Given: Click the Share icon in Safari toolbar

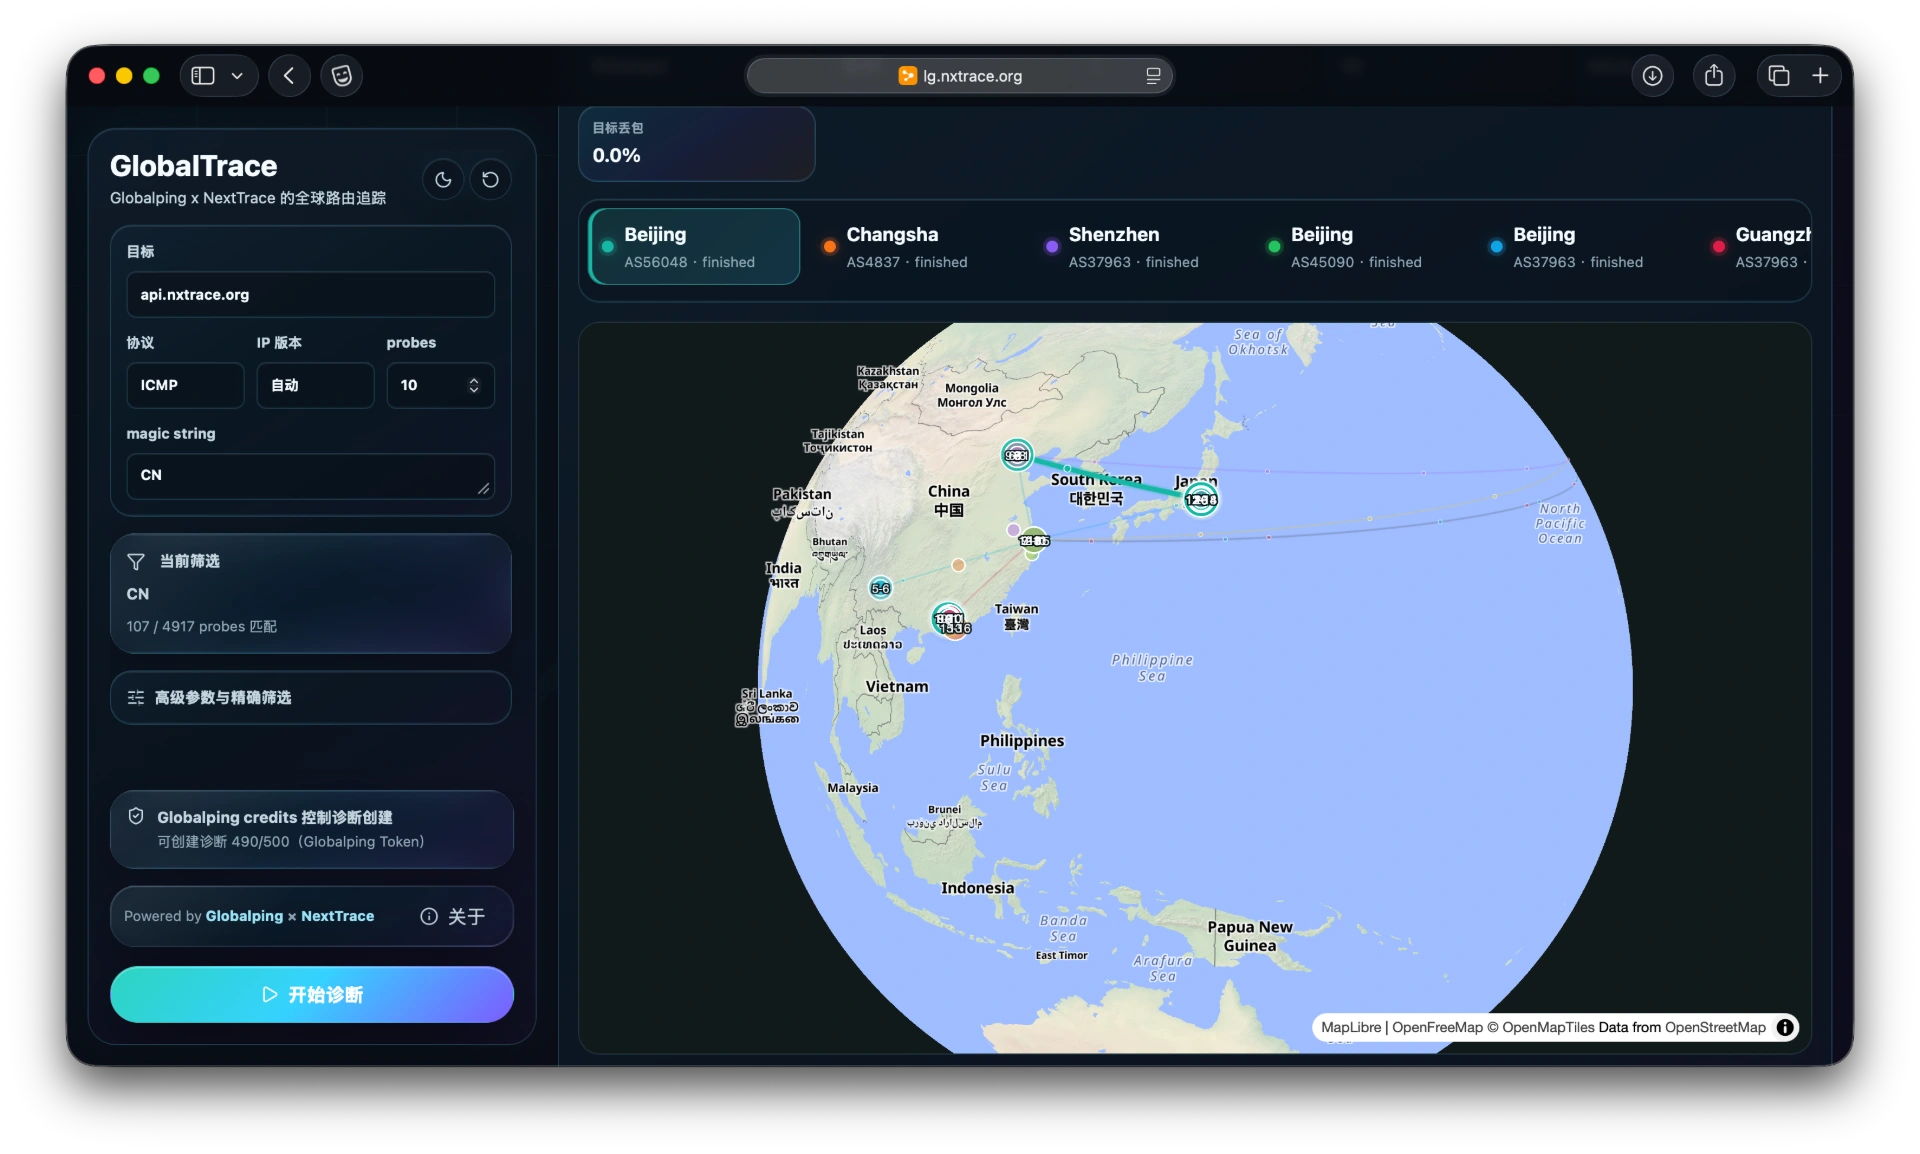Looking at the screenshot, I should [x=1714, y=76].
